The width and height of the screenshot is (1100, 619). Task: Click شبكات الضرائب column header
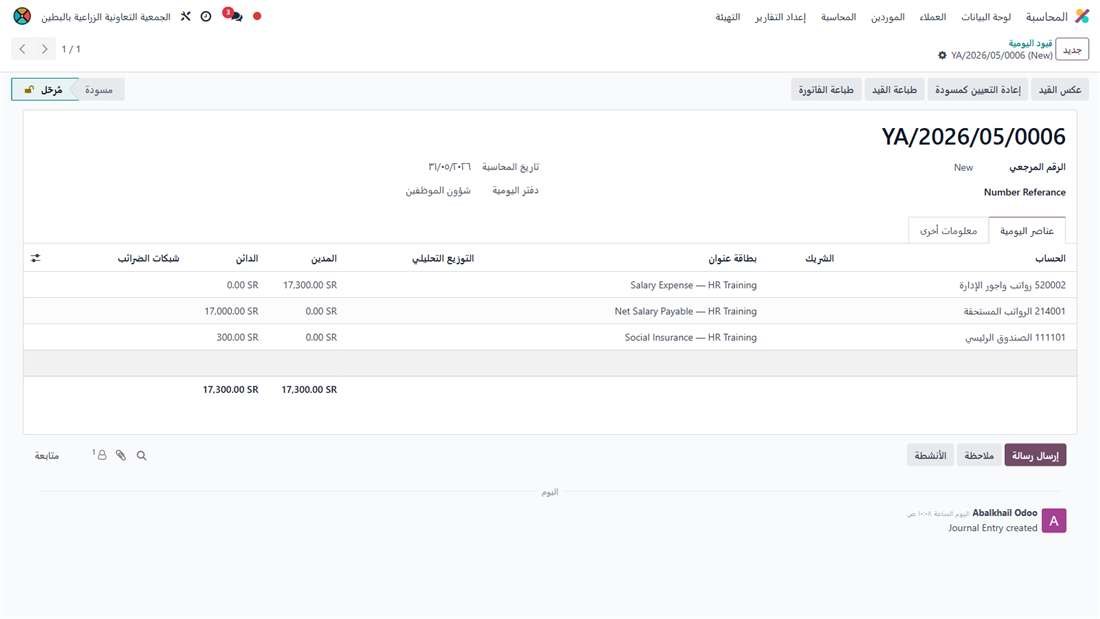coord(148,259)
